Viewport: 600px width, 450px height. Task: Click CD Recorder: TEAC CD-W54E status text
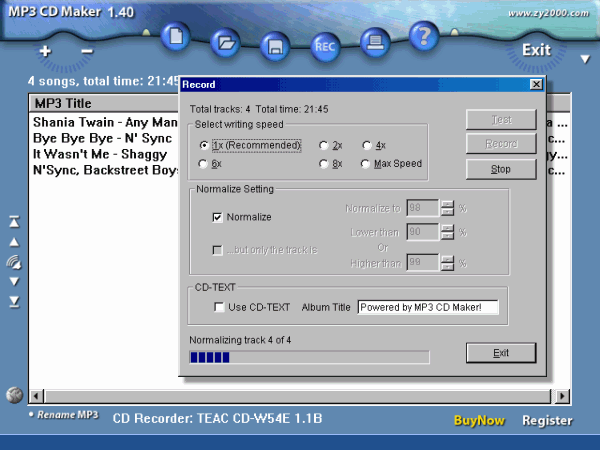[217, 419]
